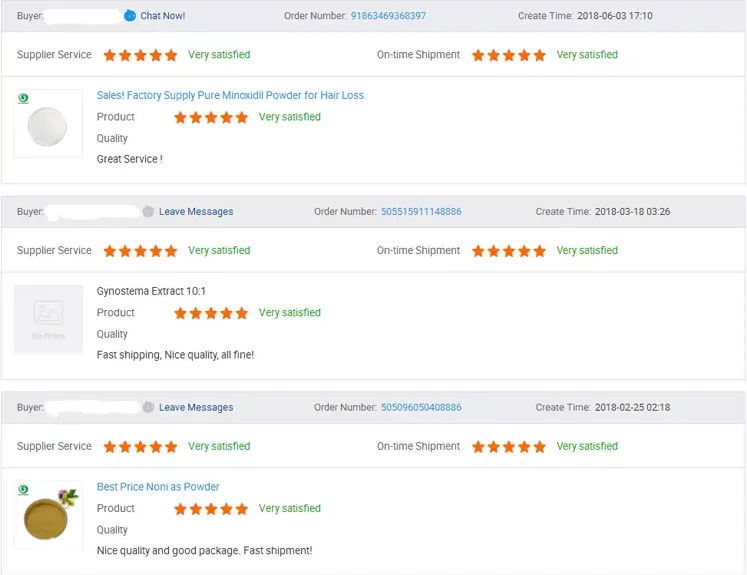Click Product Quality stars for Gynostema Extract
This screenshot has height=575, width=747.
click(x=211, y=313)
